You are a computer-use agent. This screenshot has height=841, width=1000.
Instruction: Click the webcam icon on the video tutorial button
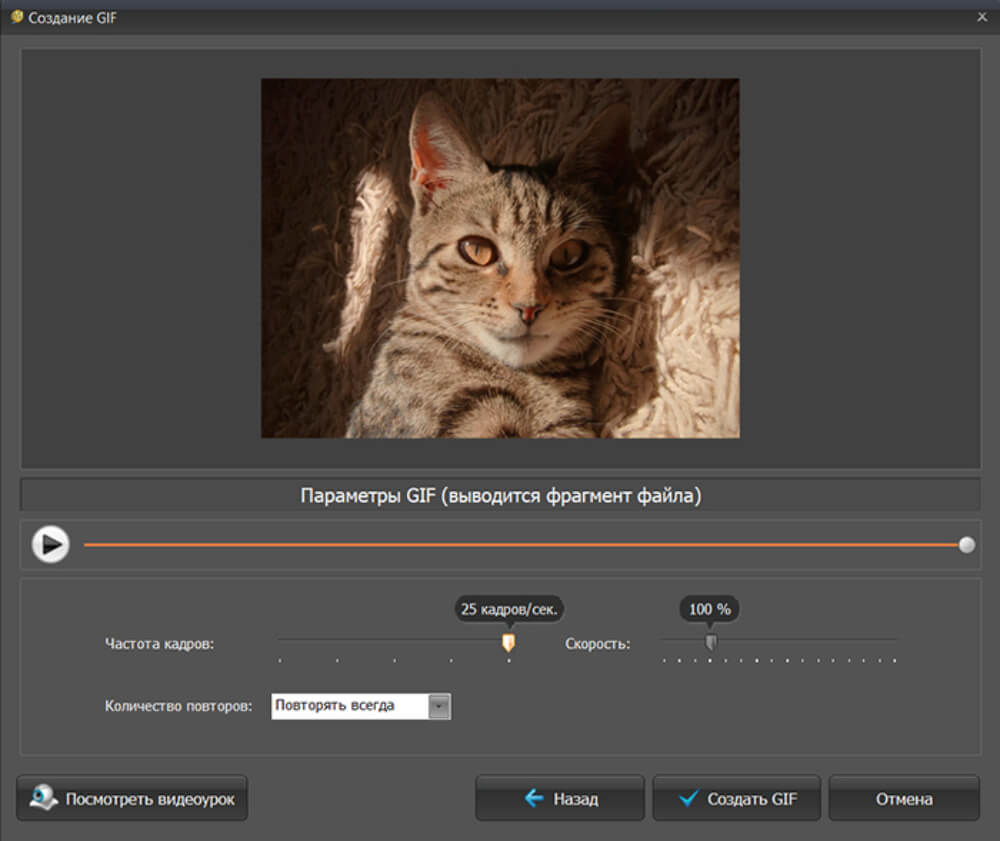coord(43,798)
